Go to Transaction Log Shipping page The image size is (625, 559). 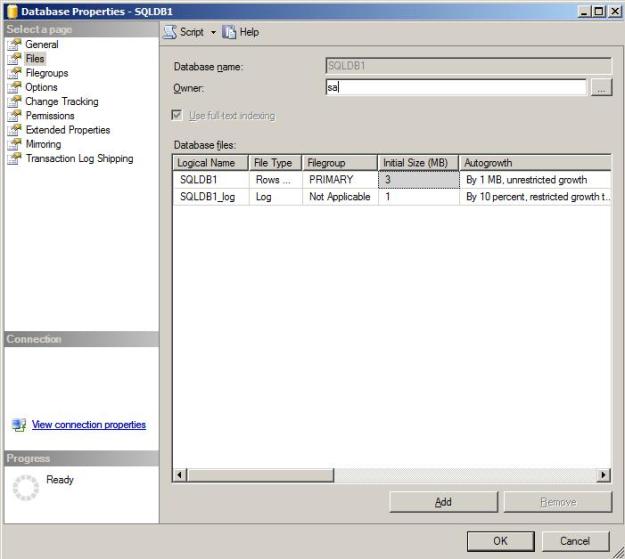pyautogui.click(x=79, y=158)
